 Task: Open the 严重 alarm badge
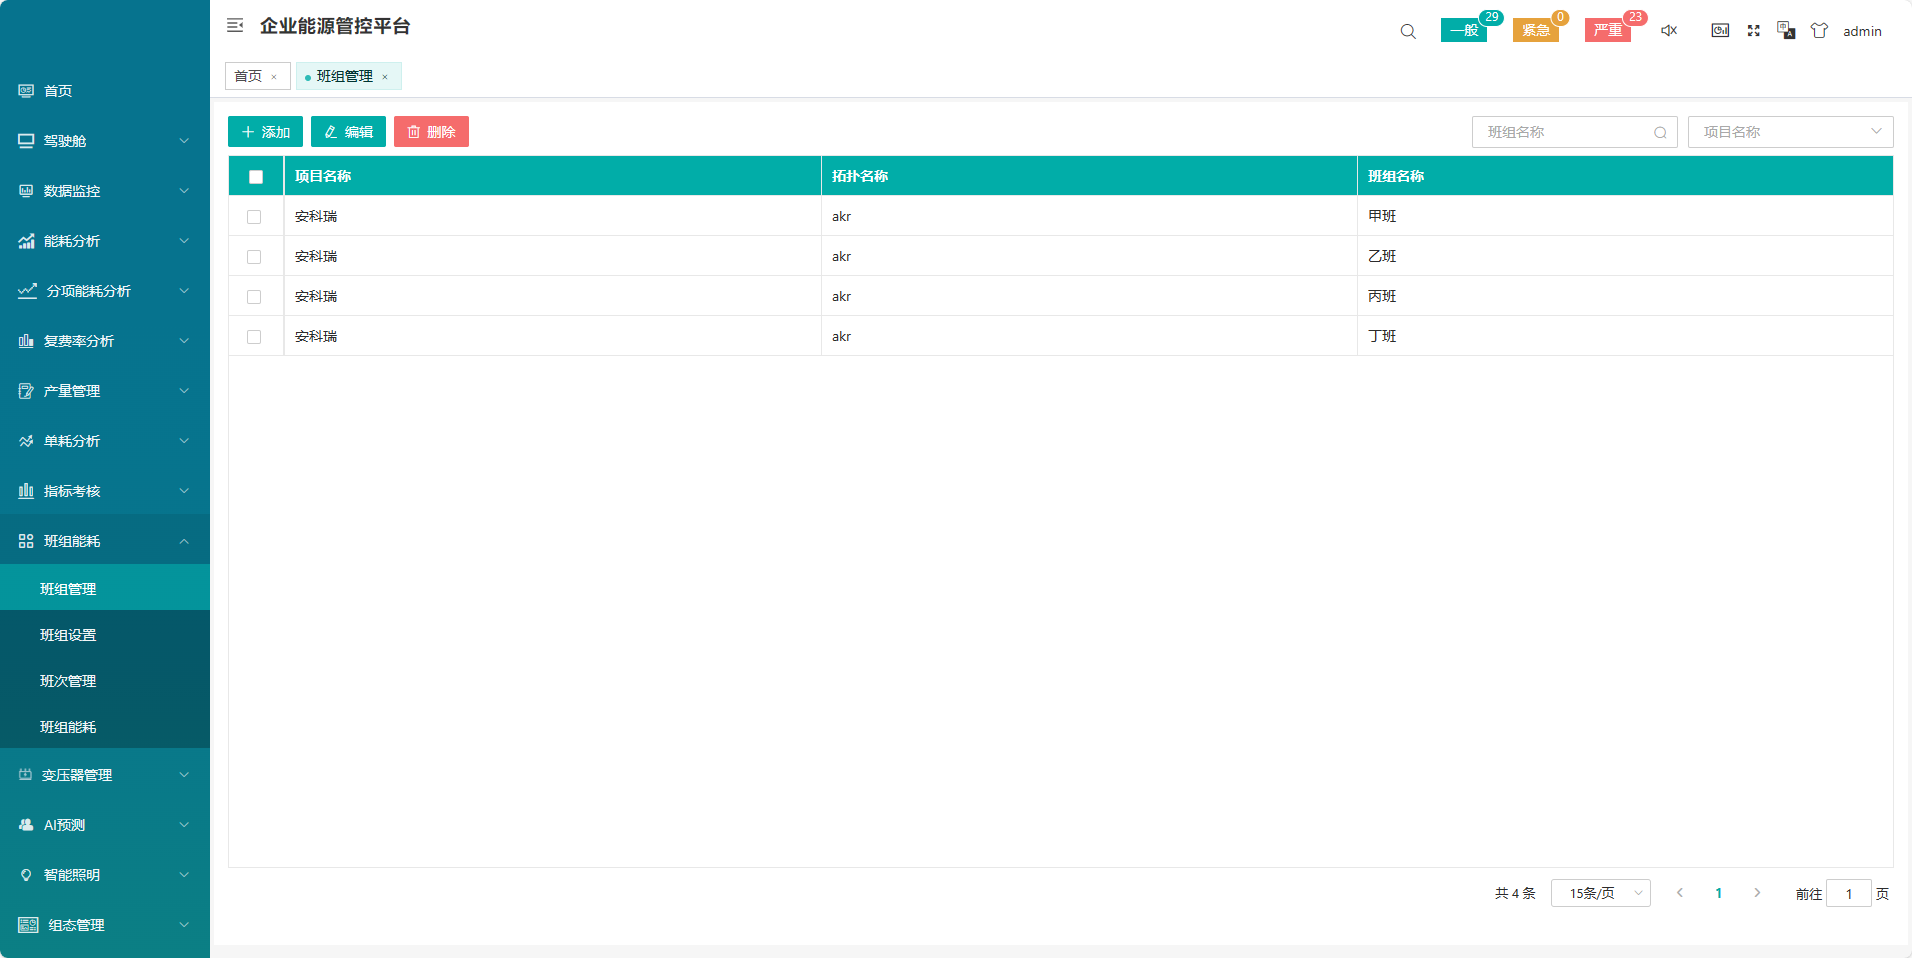(x=1607, y=31)
